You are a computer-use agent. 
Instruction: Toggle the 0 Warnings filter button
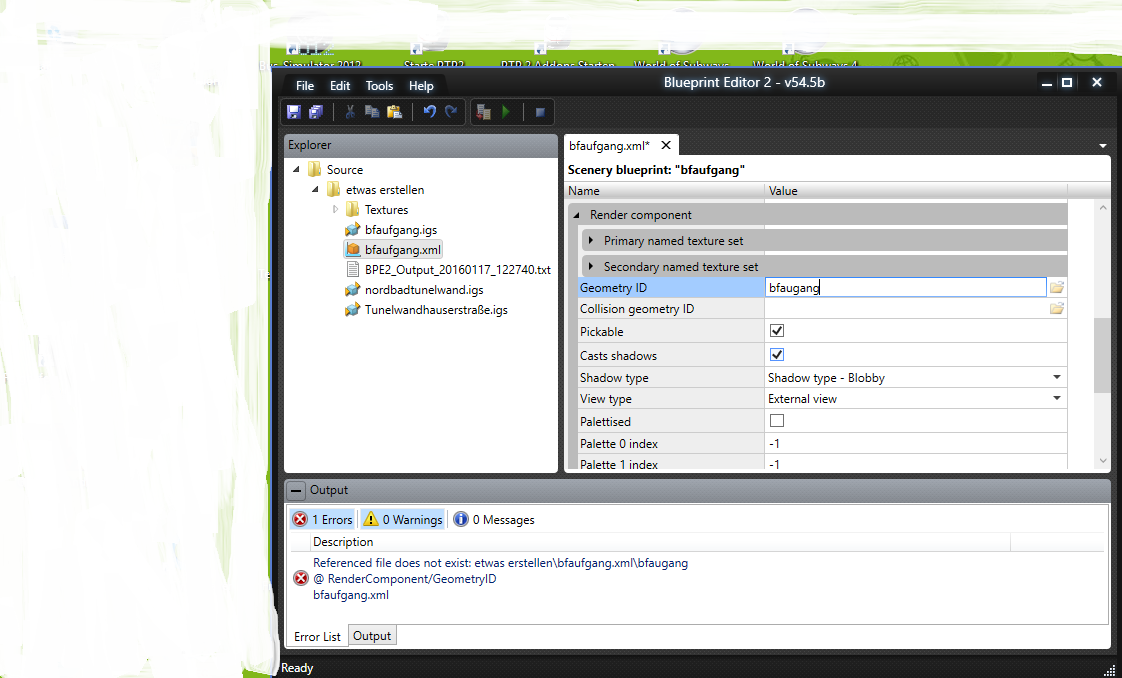point(403,520)
